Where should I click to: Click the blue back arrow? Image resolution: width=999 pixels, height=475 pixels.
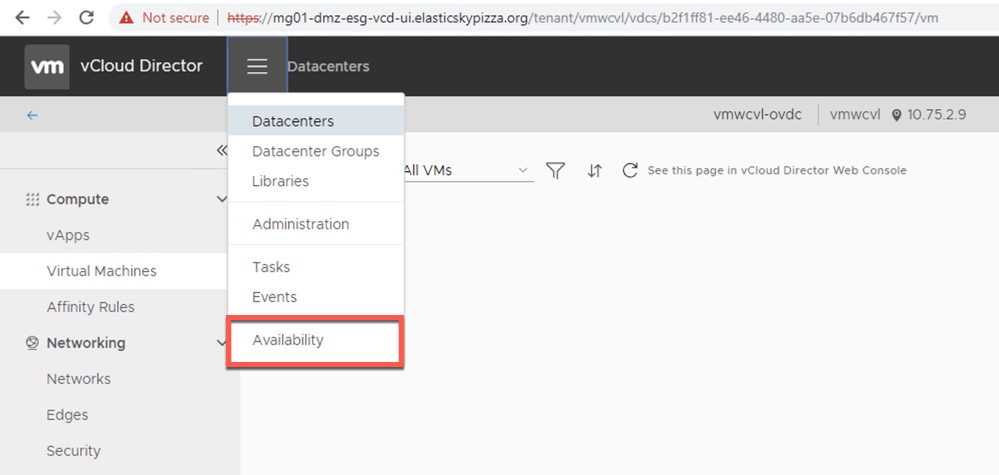32,115
